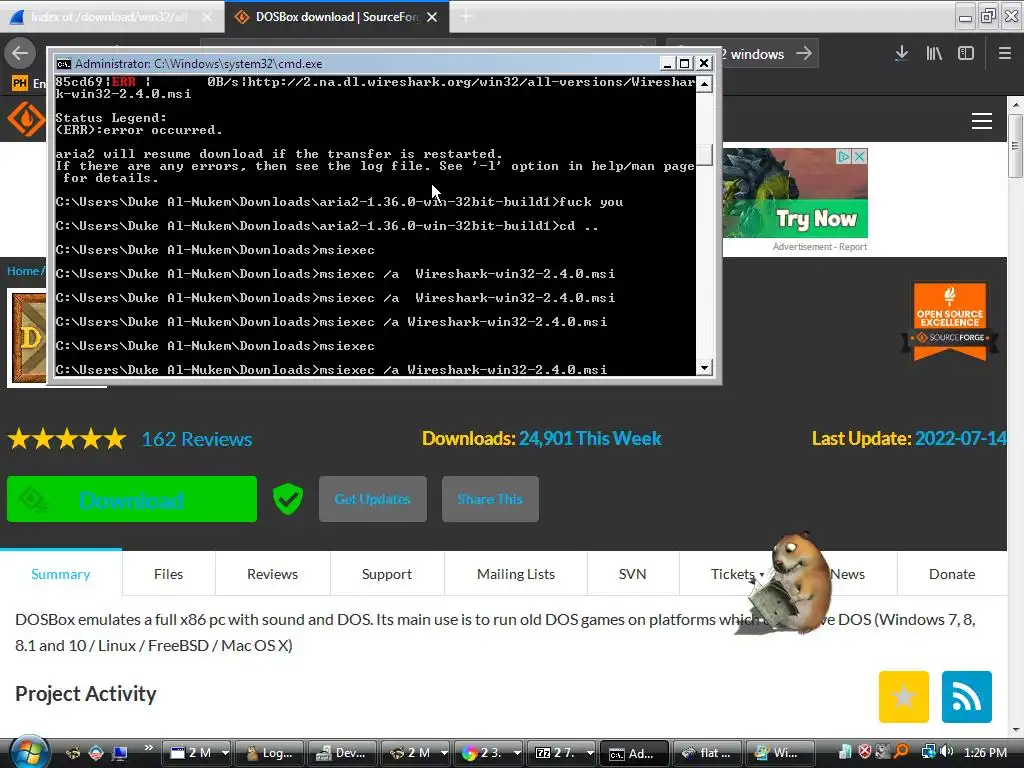Click the Get Updates button
Image resolution: width=1024 pixels, height=768 pixels.
click(x=372, y=499)
